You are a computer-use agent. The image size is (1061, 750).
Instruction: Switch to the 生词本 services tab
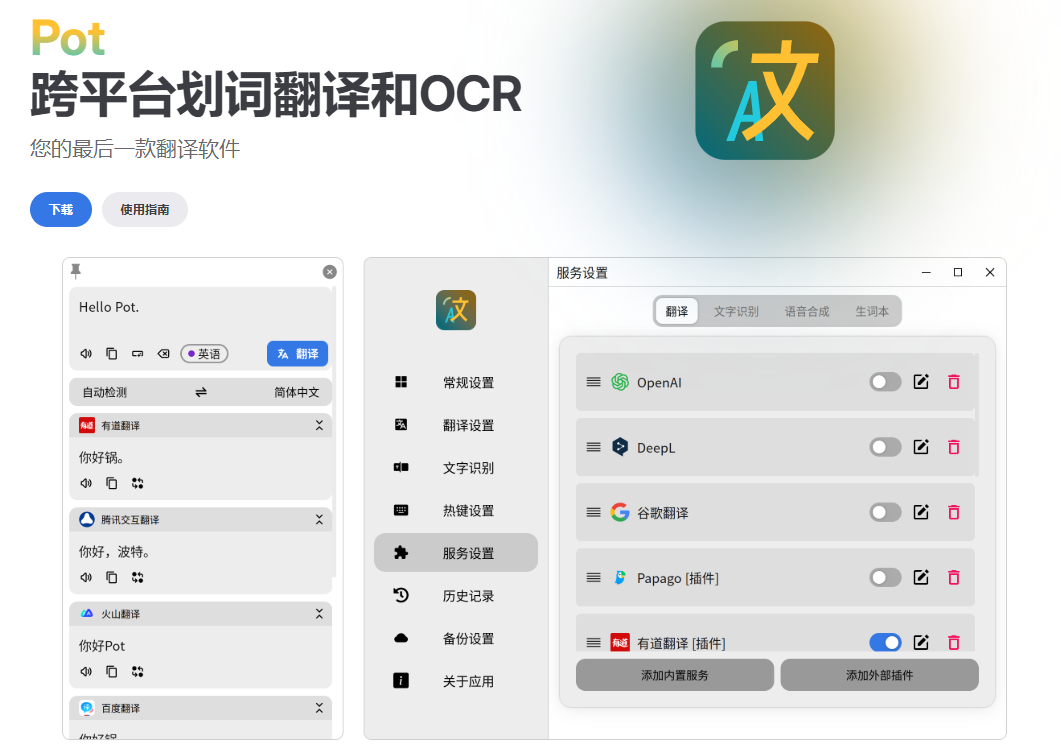(872, 311)
